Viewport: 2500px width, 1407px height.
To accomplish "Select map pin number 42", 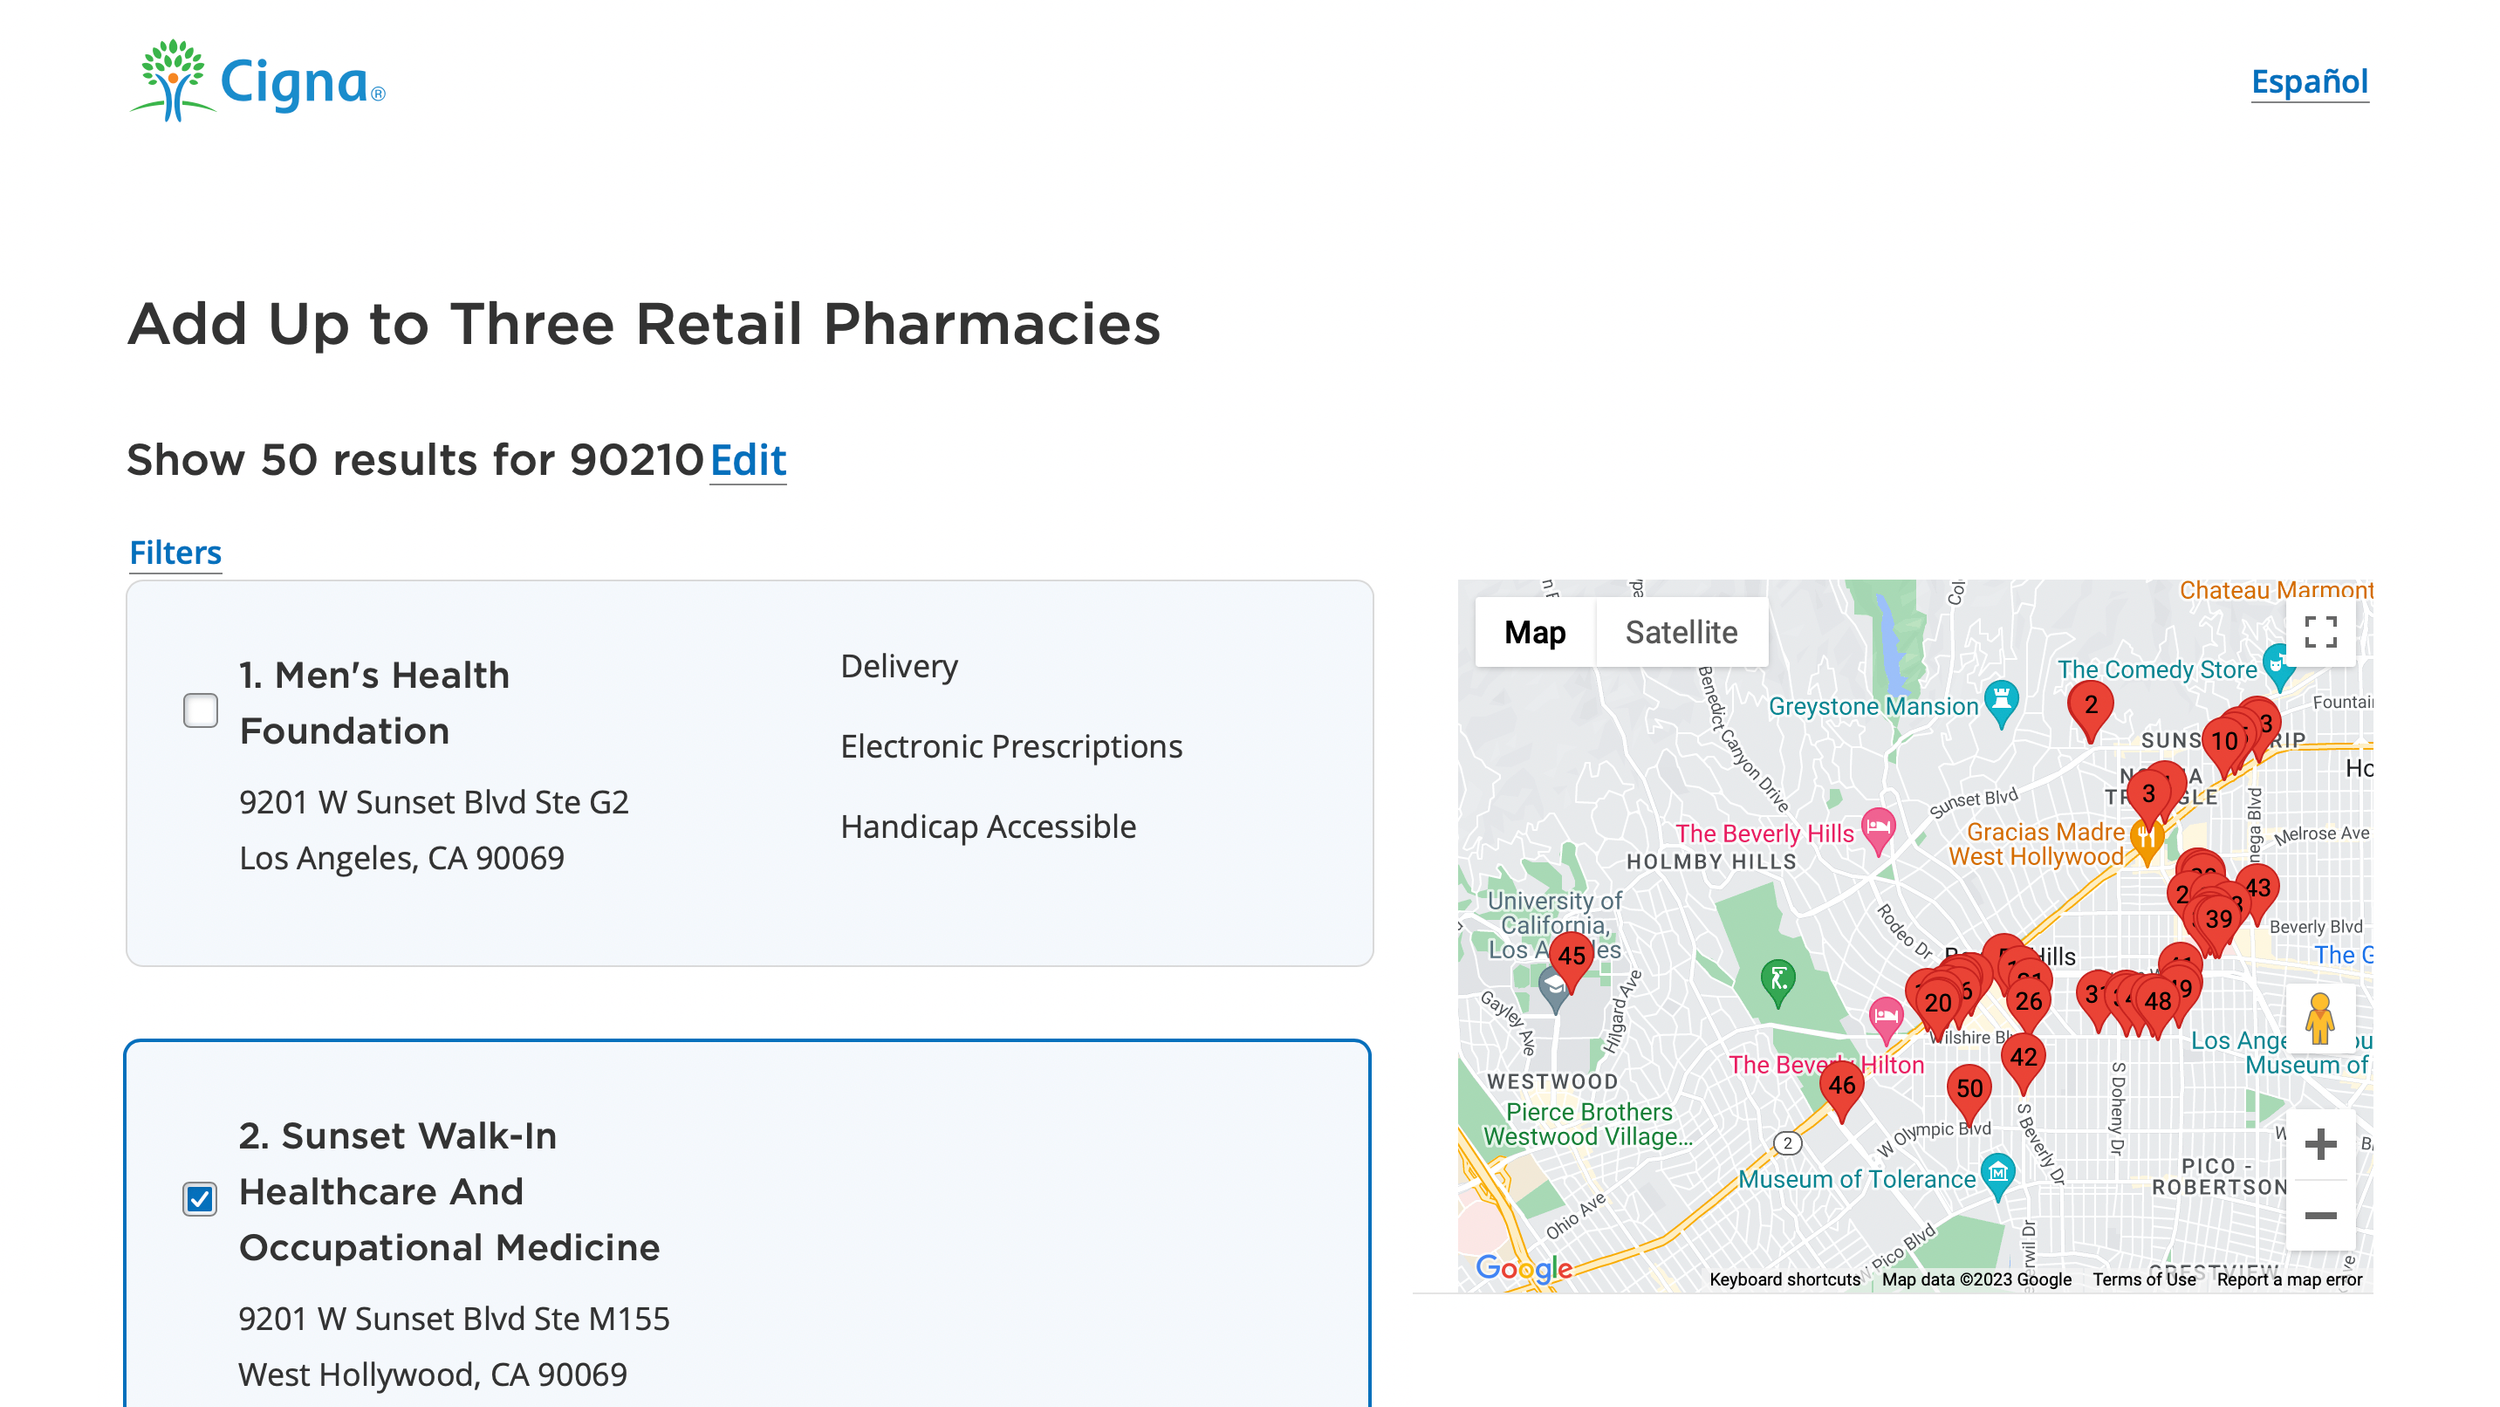I will pyautogui.click(x=2023, y=1059).
